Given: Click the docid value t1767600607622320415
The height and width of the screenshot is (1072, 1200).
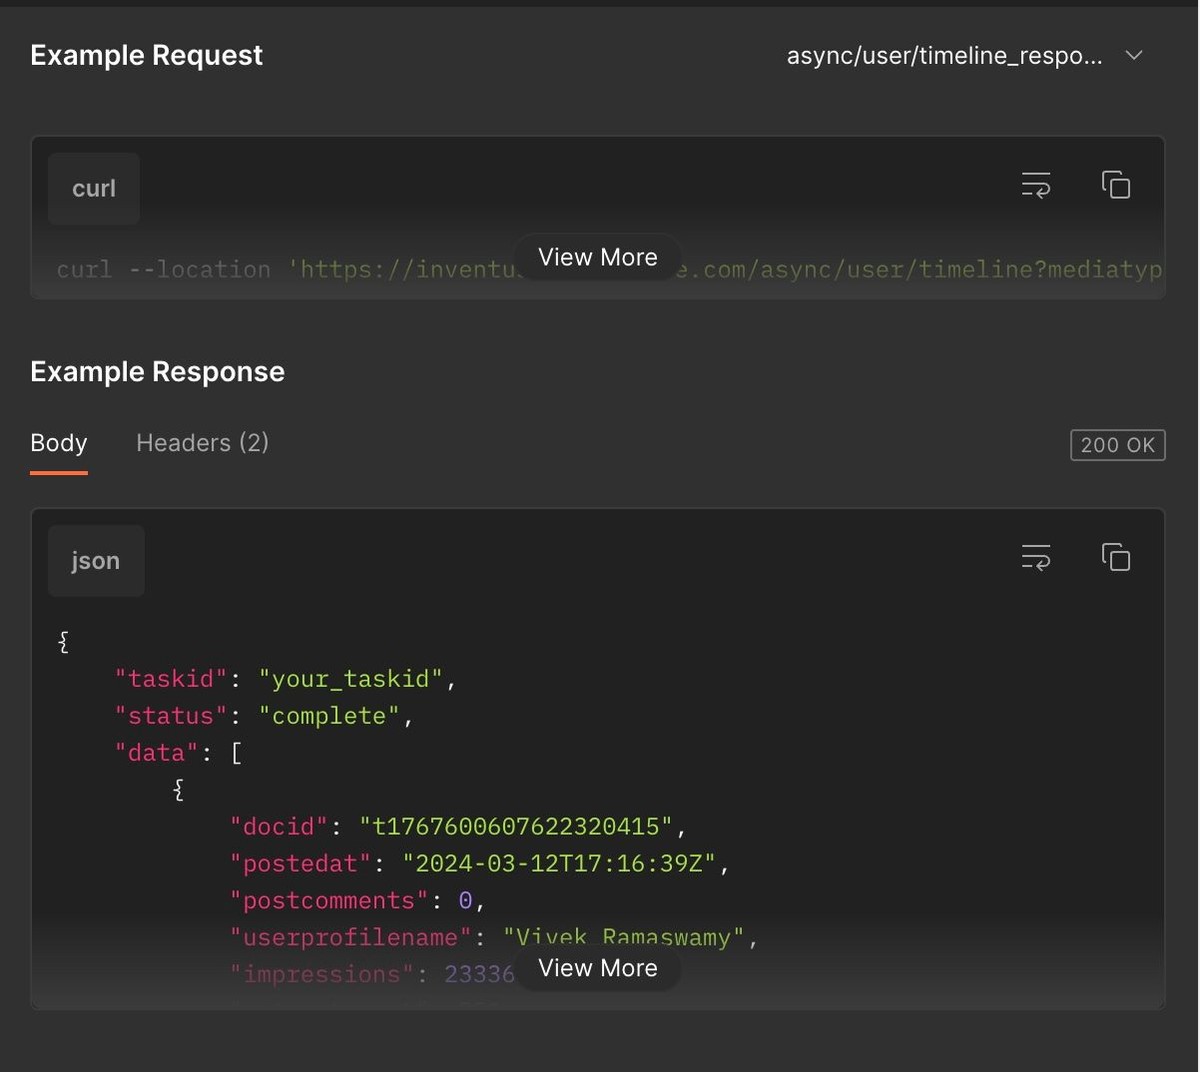Looking at the screenshot, I should click(516, 827).
